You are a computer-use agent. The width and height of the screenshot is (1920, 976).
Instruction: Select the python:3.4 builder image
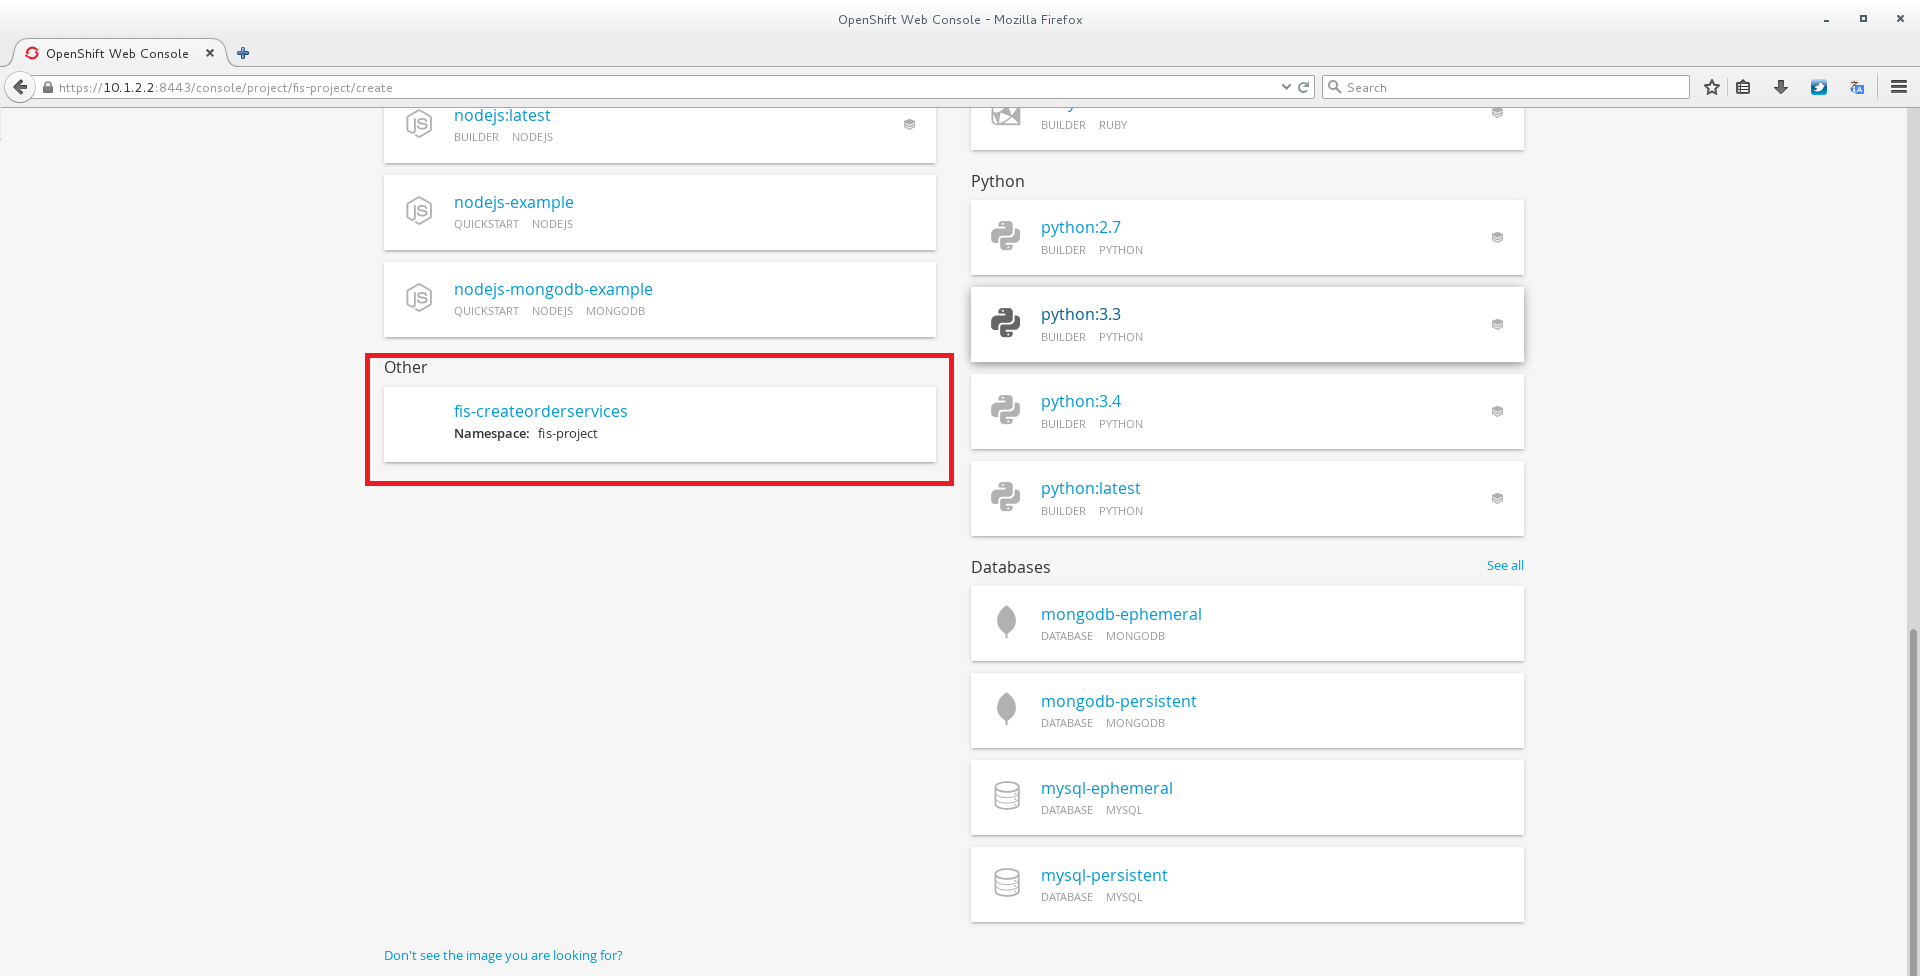coord(1081,401)
